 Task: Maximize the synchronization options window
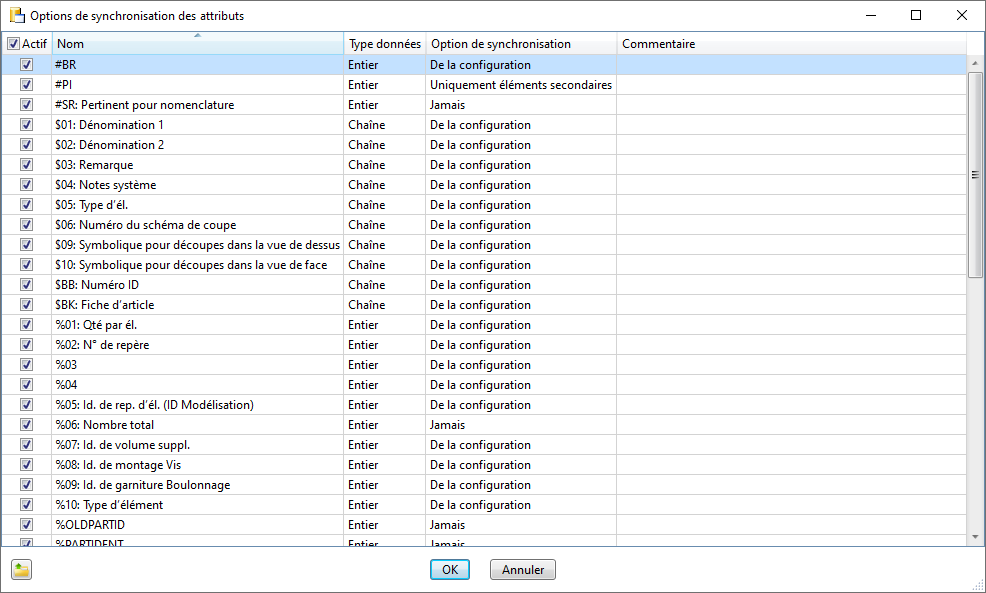coord(915,16)
